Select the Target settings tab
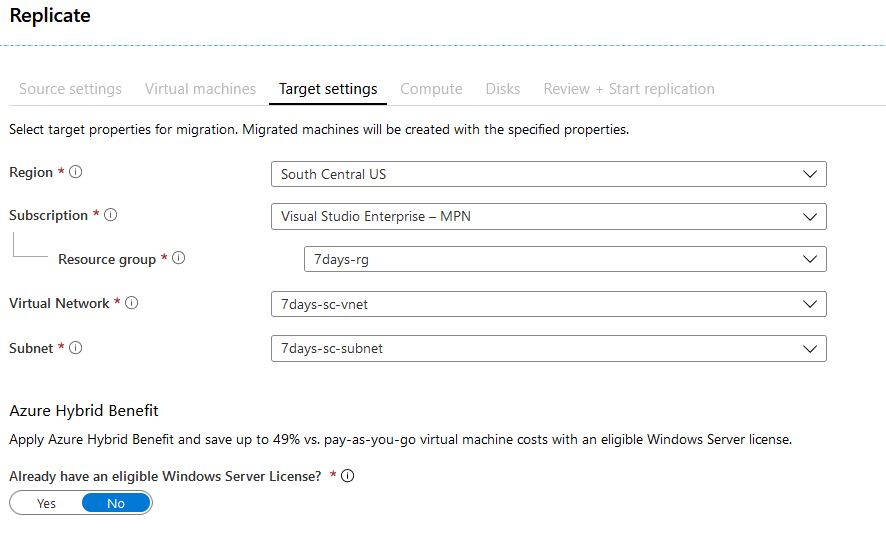The width and height of the screenshot is (886, 551). tap(328, 89)
